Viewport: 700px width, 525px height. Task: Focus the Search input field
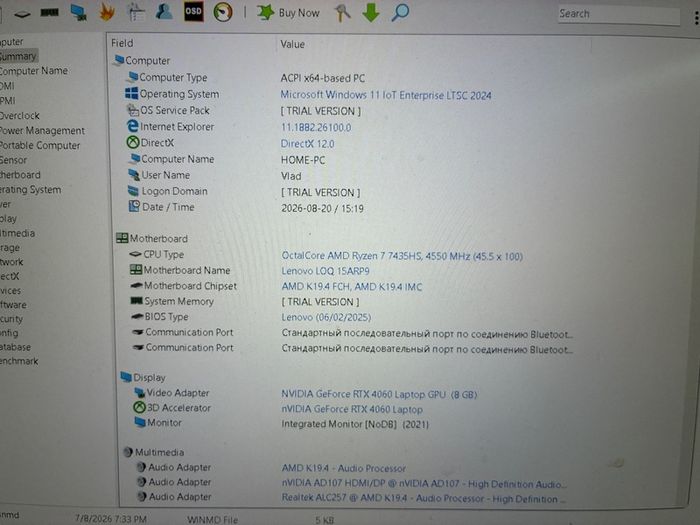pyautogui.click(x=619, y=14)
